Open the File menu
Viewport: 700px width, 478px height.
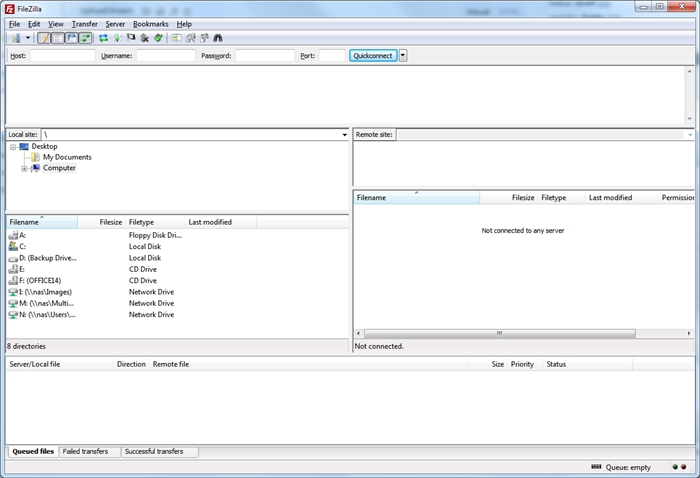[x=14, y=24]
